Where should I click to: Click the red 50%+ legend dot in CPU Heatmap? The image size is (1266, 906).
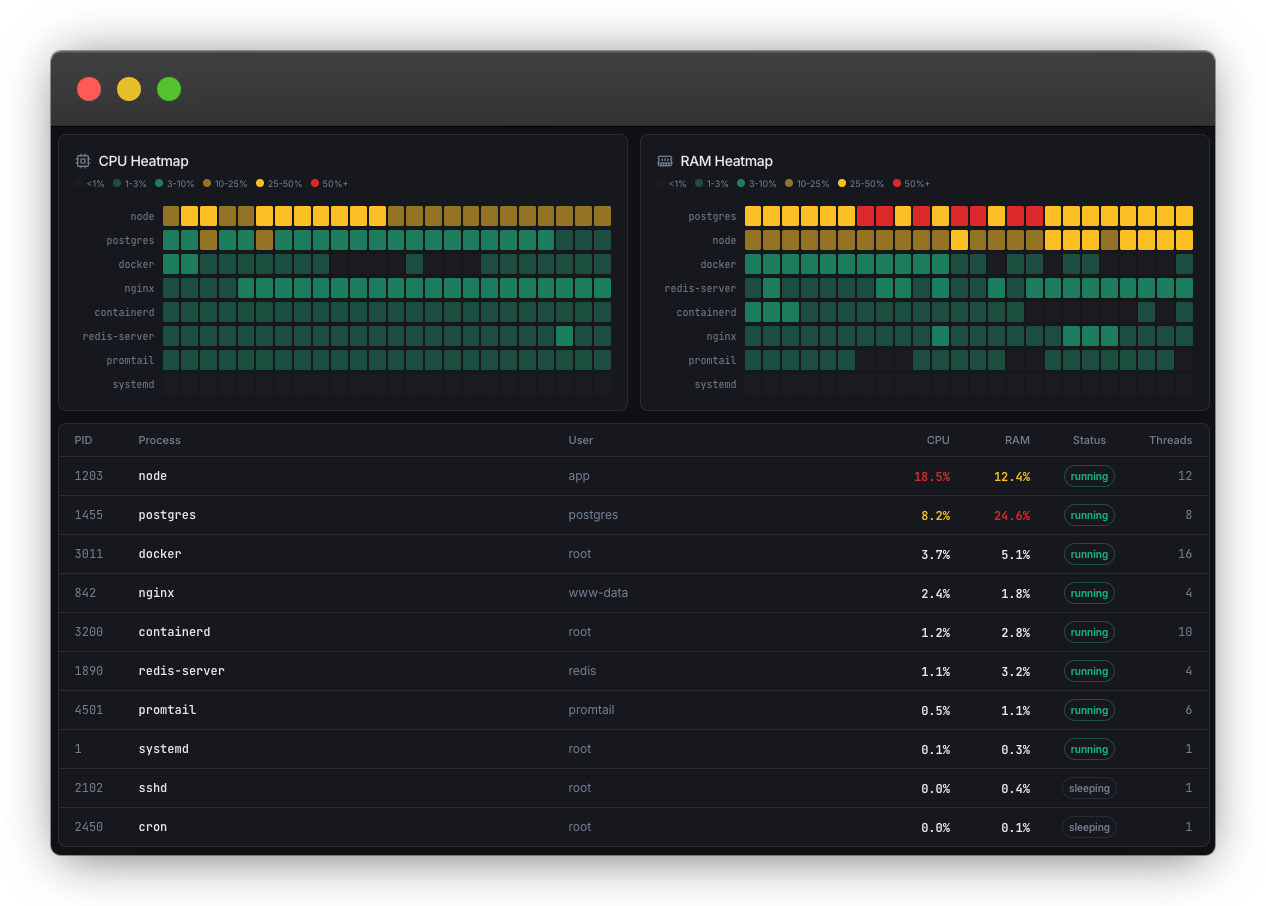click(315, 183)
